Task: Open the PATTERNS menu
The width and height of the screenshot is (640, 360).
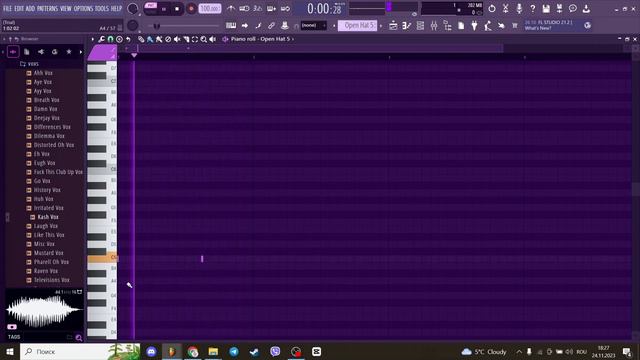Action: (x=47, y=9)
